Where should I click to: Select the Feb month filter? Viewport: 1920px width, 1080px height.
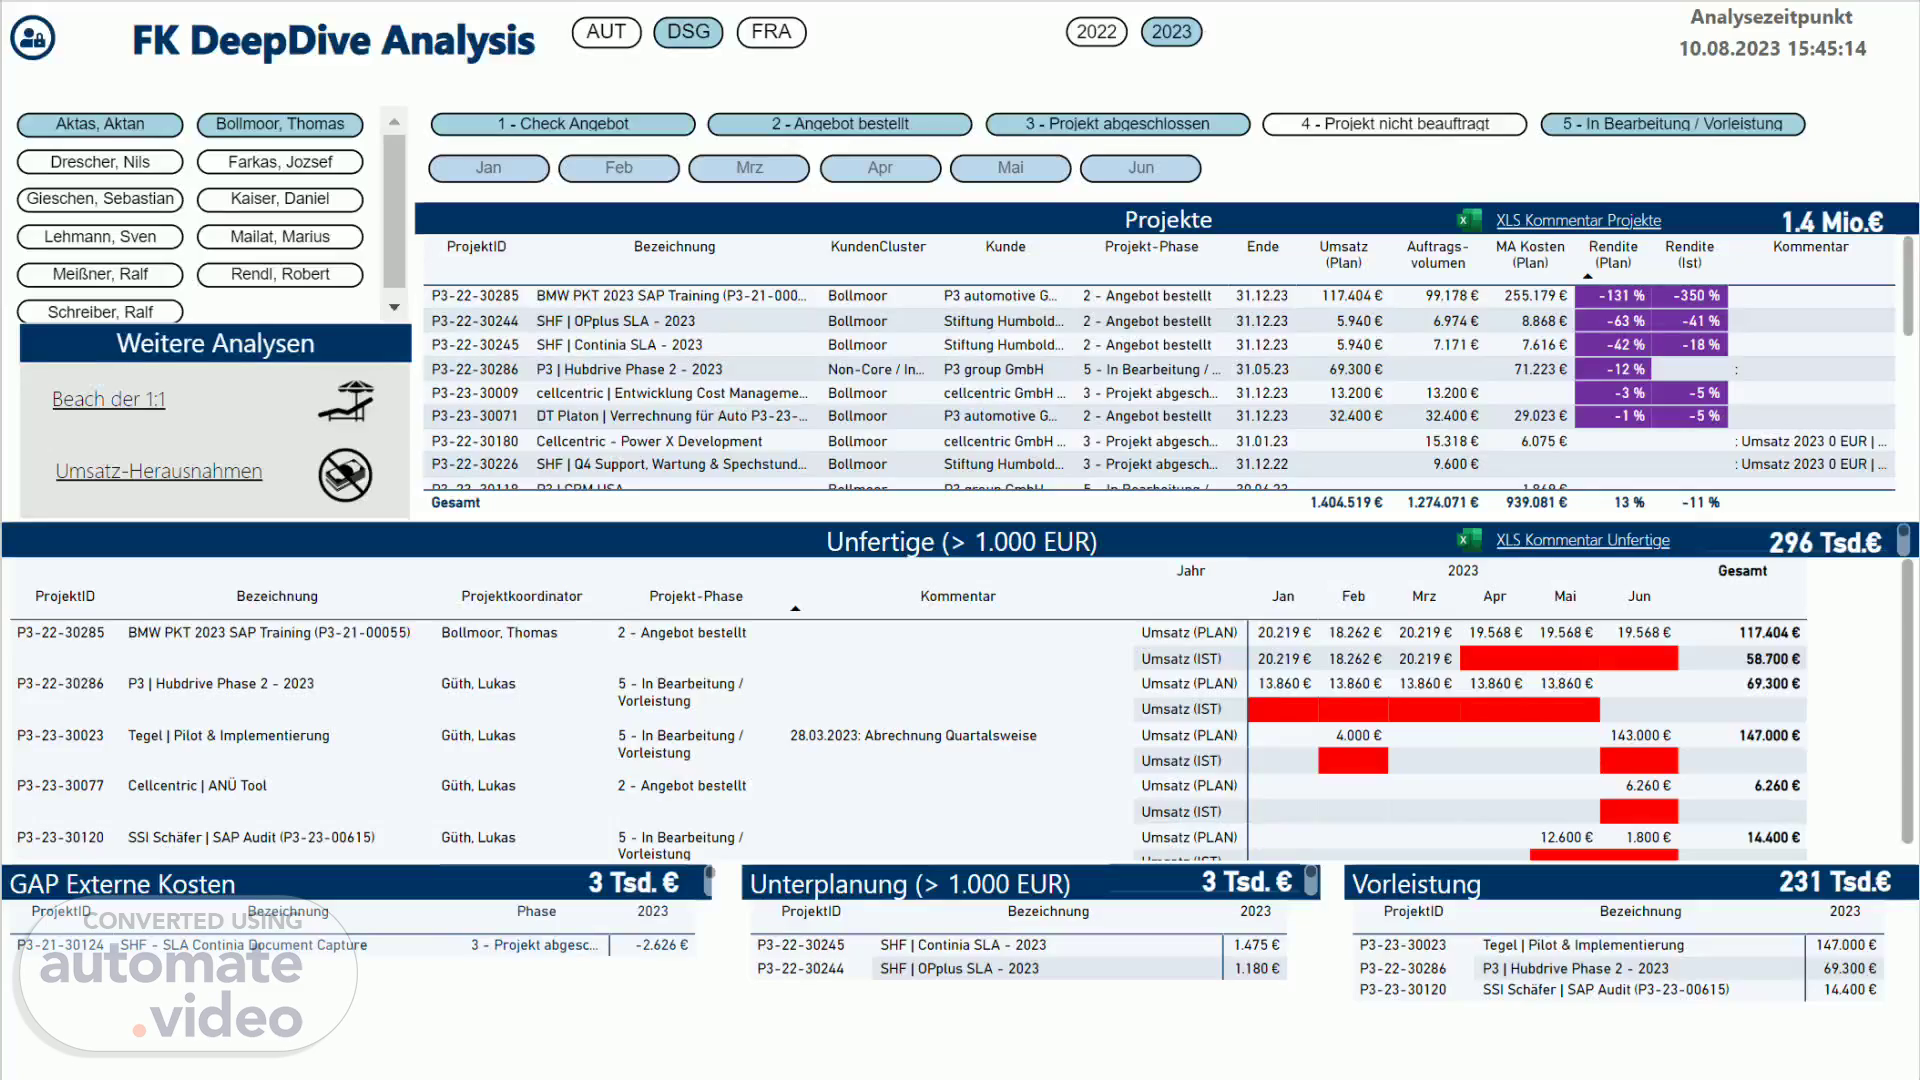pyautogui.click(x=619, y=168)
